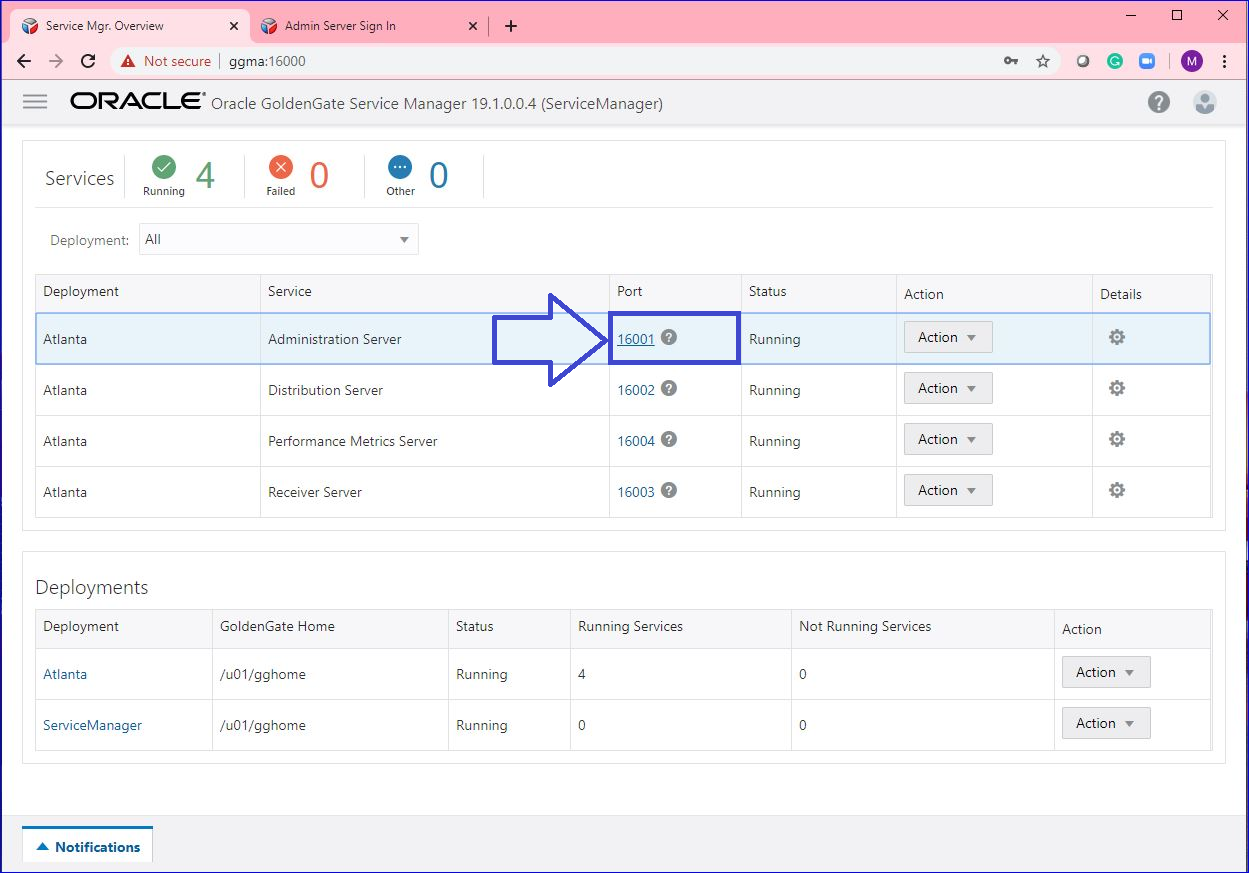Screen dimensions: 1249x873
Task: Go back in the browser
Action: pos(24,61)
